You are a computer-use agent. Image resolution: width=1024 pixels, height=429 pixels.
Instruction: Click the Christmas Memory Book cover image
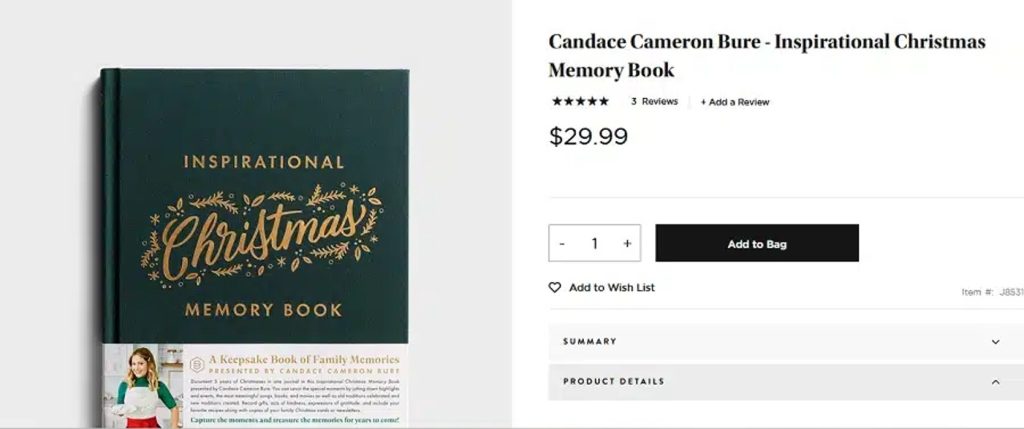pos(255,248)
